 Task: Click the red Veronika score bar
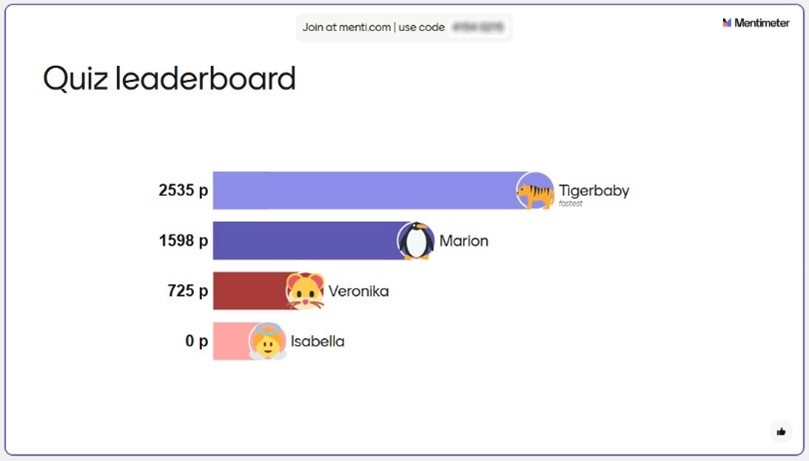pos(259,291)
